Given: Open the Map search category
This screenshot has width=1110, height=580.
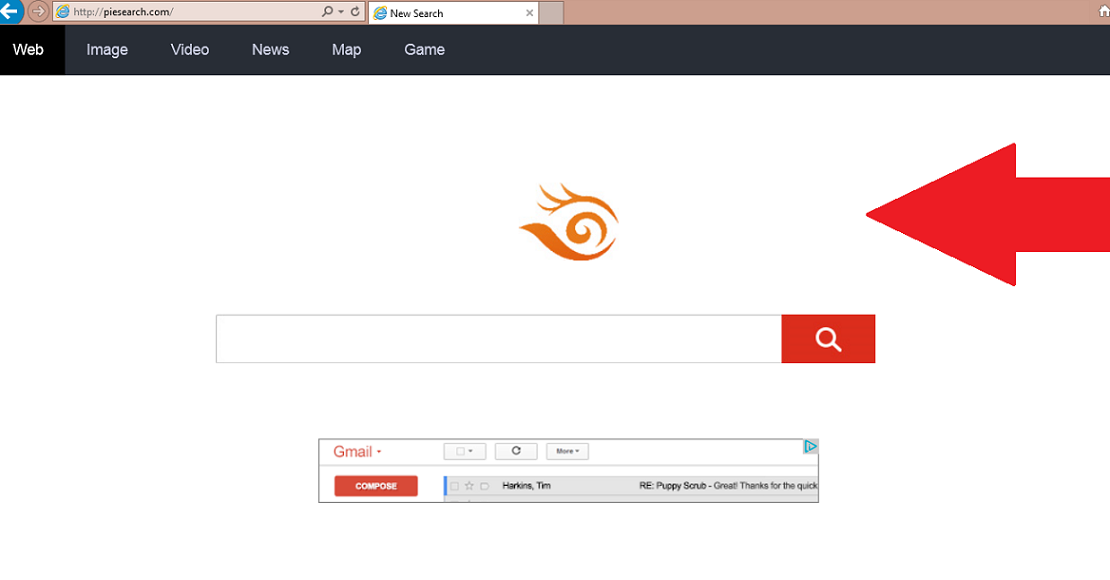Looking at the screenshot, I should click(x=346, y=50).
